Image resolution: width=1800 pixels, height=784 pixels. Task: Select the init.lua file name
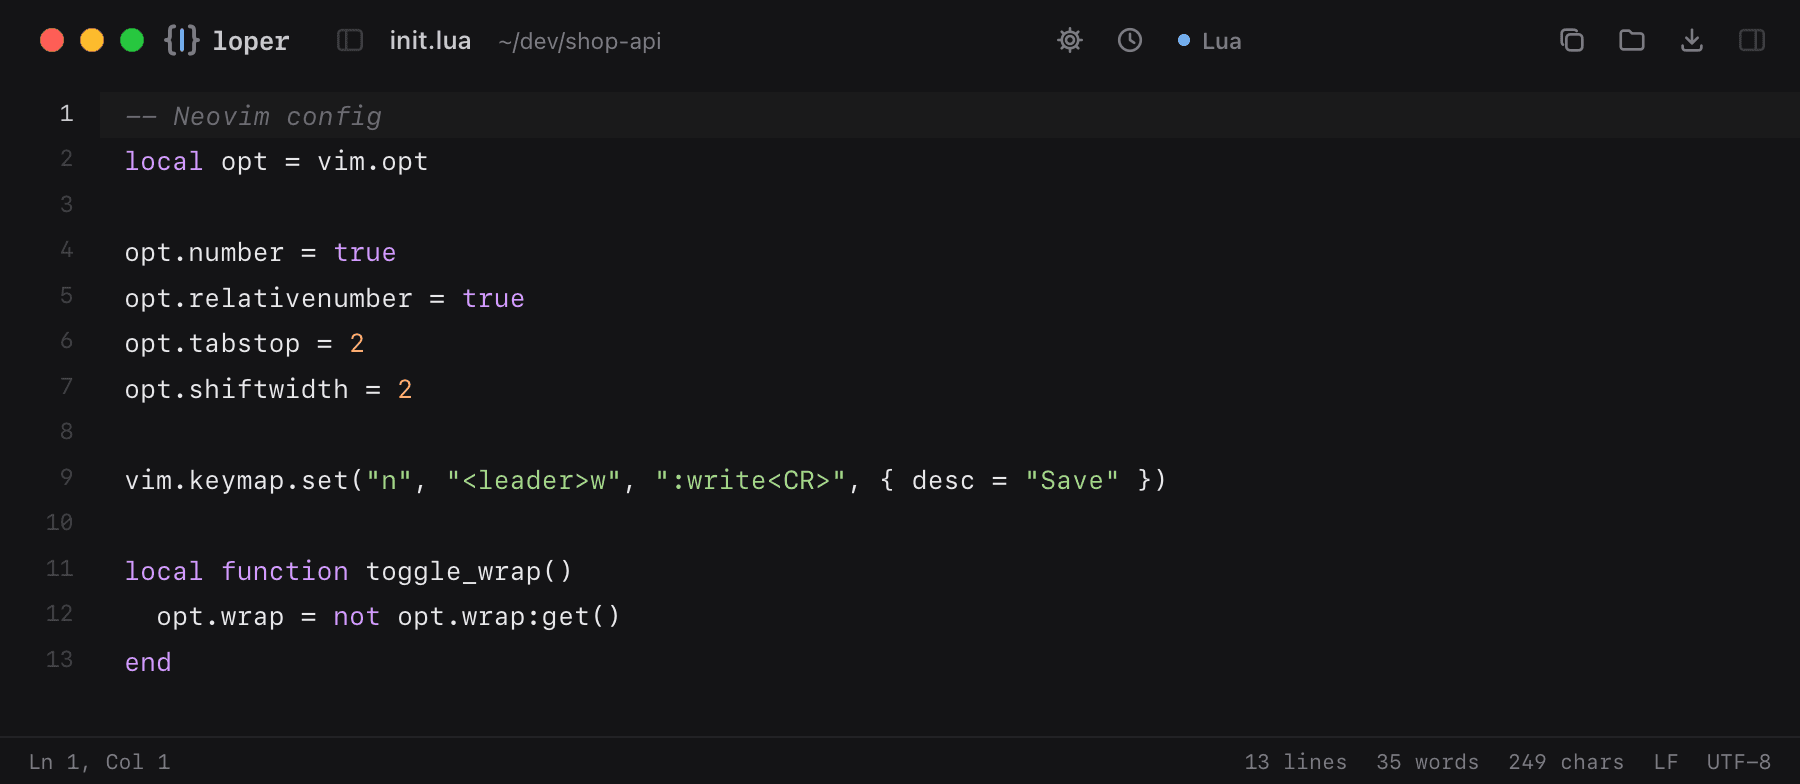(x=430, y=41)
